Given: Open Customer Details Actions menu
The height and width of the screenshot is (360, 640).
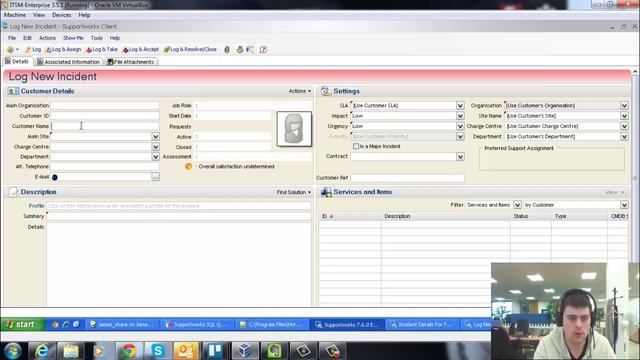Looking at the screenshot, I should (300, 91).
